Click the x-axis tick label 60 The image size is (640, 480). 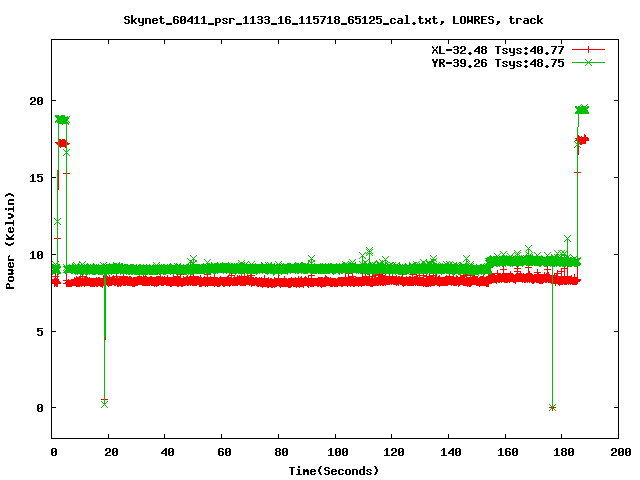point(224,452)
